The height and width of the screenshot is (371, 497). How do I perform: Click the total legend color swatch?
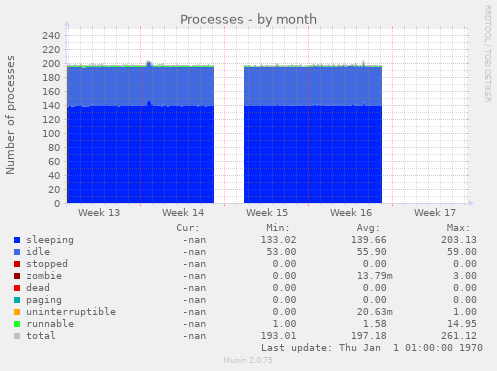coord(17,336)
